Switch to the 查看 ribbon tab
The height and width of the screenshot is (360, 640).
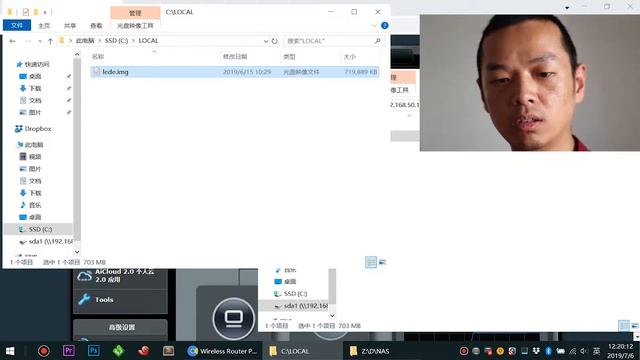(x=96, y=25)
